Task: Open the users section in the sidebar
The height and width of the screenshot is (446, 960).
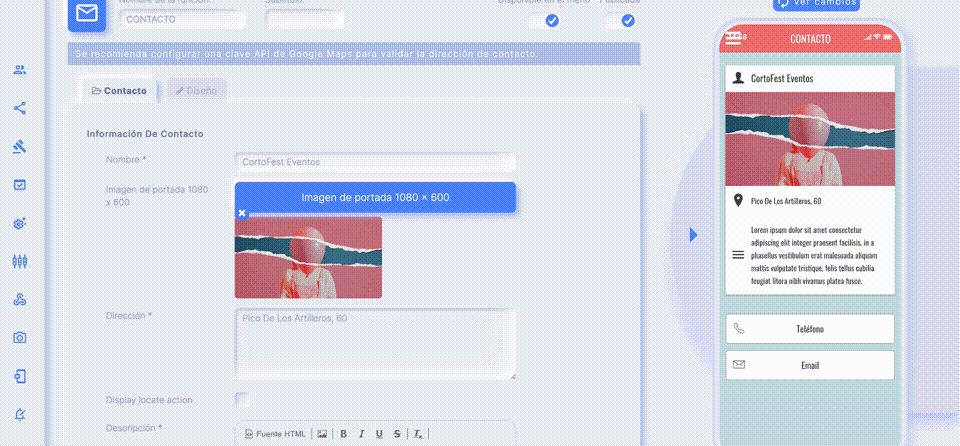Action: pos(20,70)
